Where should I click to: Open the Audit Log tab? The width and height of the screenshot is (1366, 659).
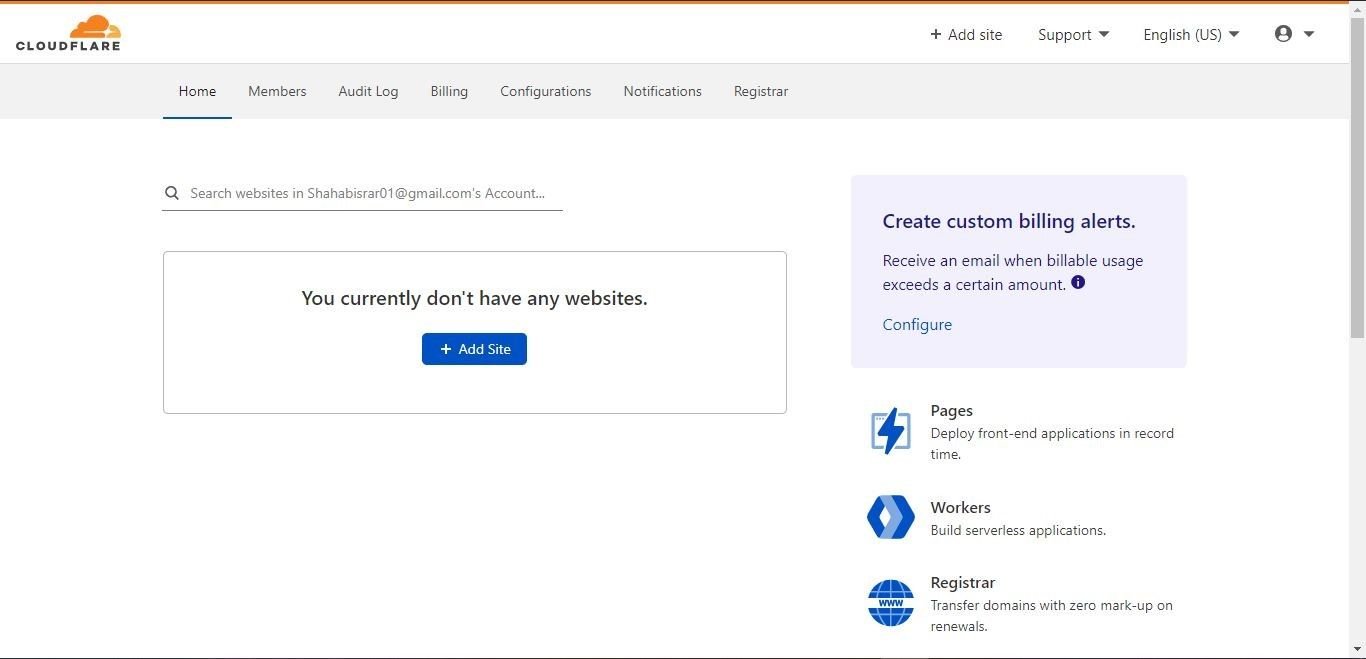(368, 91)
